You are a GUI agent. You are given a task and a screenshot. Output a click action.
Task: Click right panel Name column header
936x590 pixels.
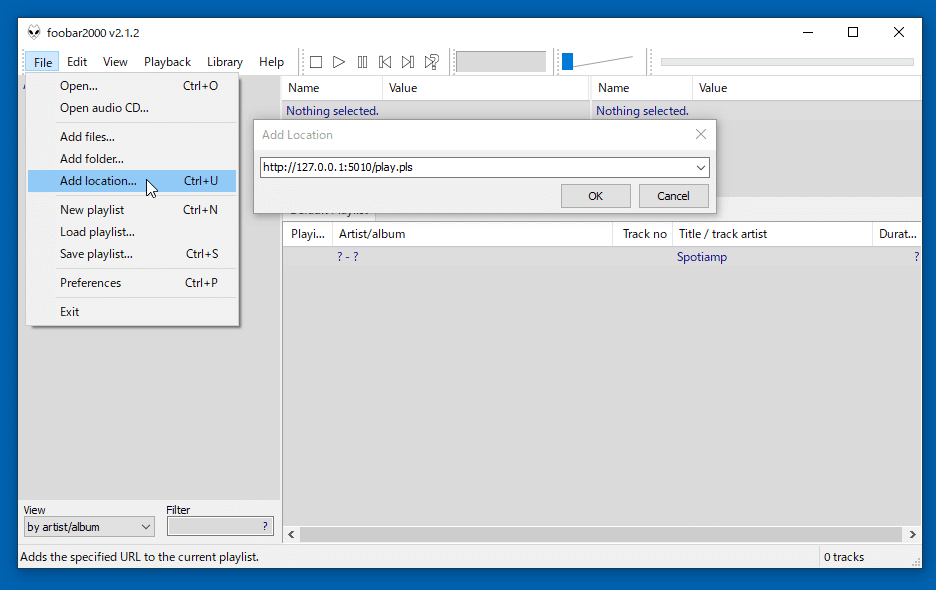642,88
